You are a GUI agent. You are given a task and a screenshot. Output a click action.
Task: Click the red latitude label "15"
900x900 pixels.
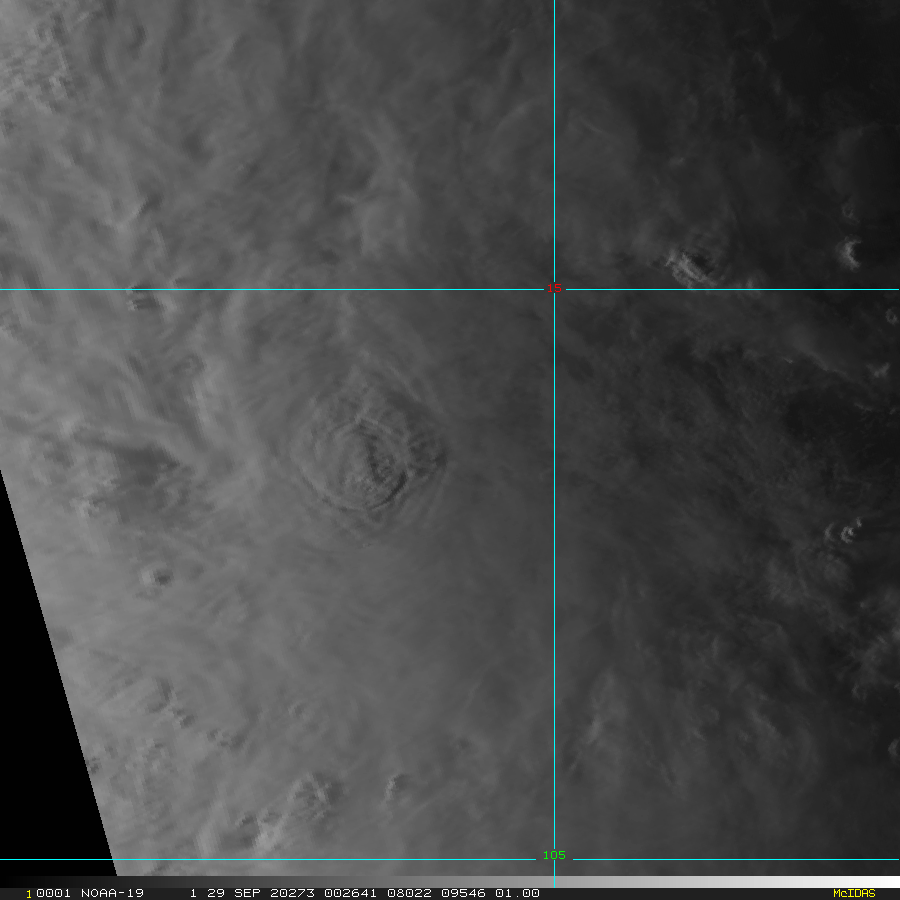point(554,288)
